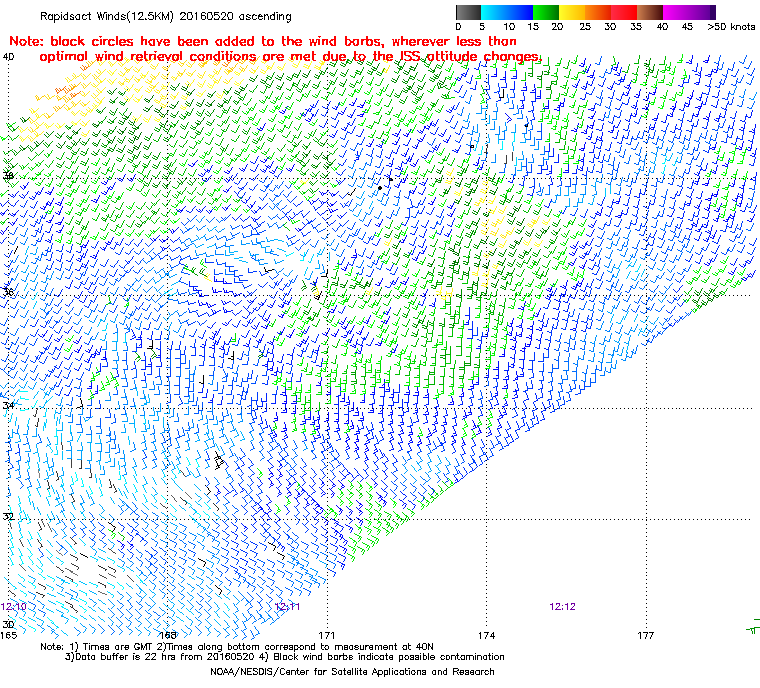
Task: Click the red note line starting 'Note: black circles'
Action: click(263, 41)
